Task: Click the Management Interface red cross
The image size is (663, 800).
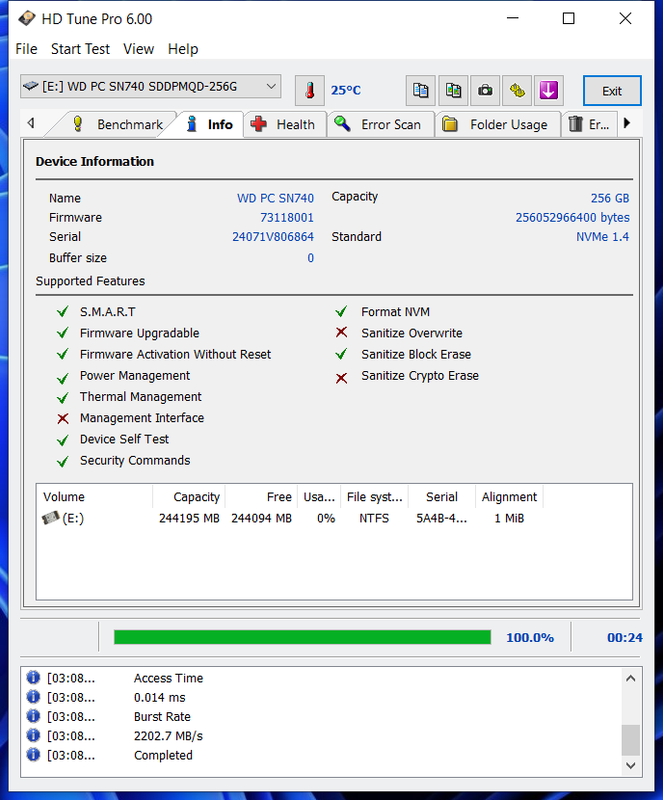Action: tap(63, 418)
